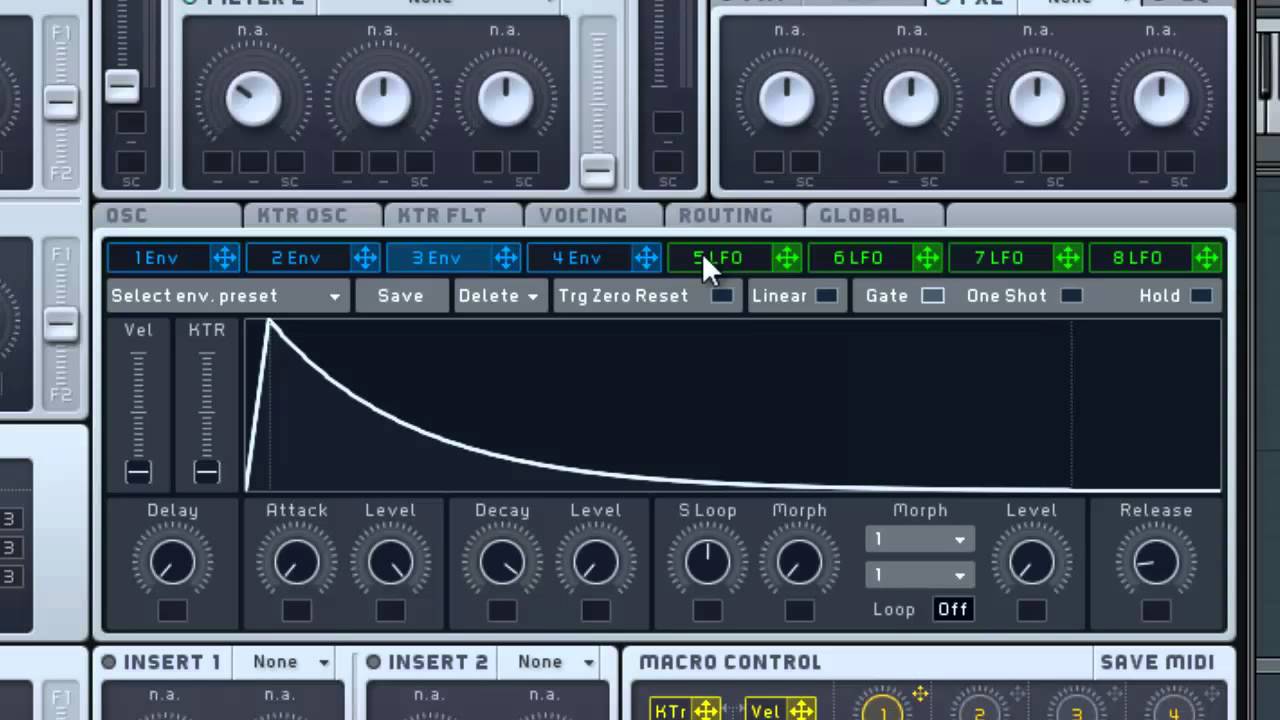Open the Select env. preset dropdown
The height and width of the screenshot is (720, 1280).
point(227,296)
